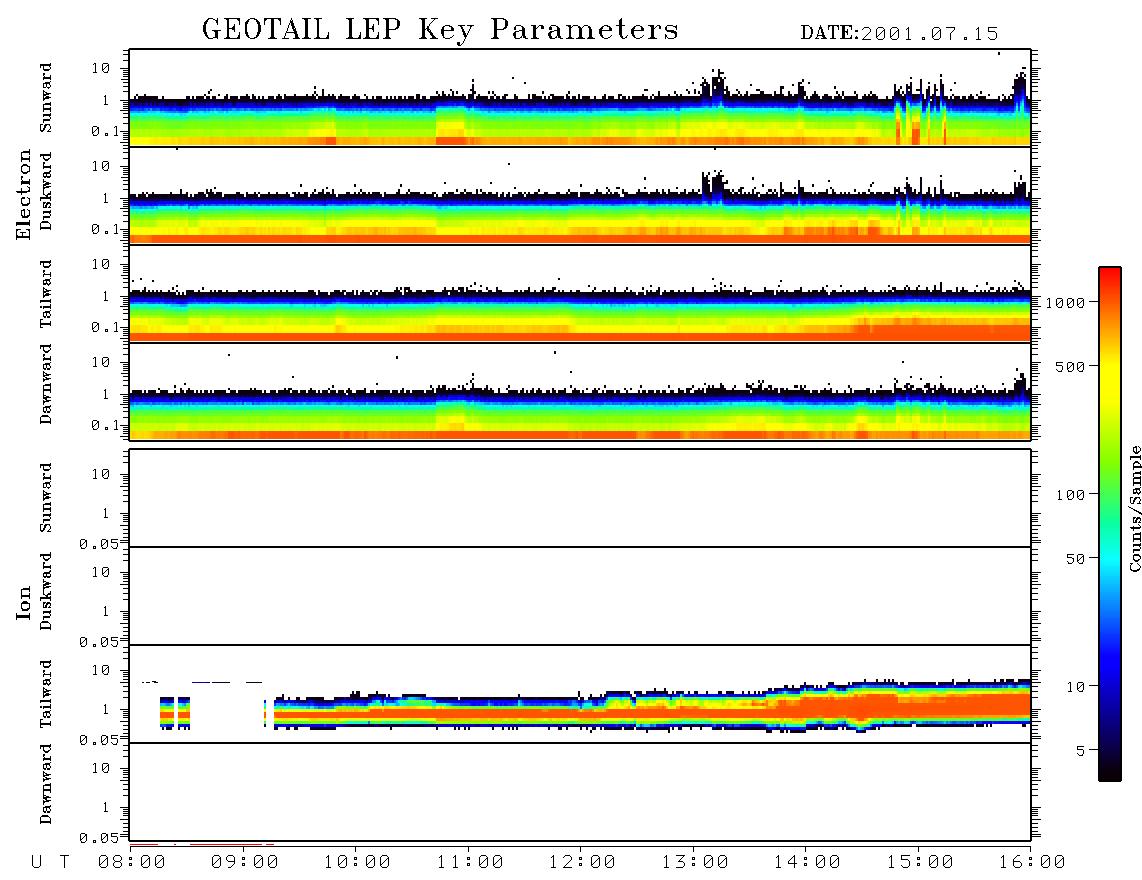The width and height of the screenshot is (1142, 880).
Task: Click the 12:00 time tick label
Action: (x=582, y=863)
